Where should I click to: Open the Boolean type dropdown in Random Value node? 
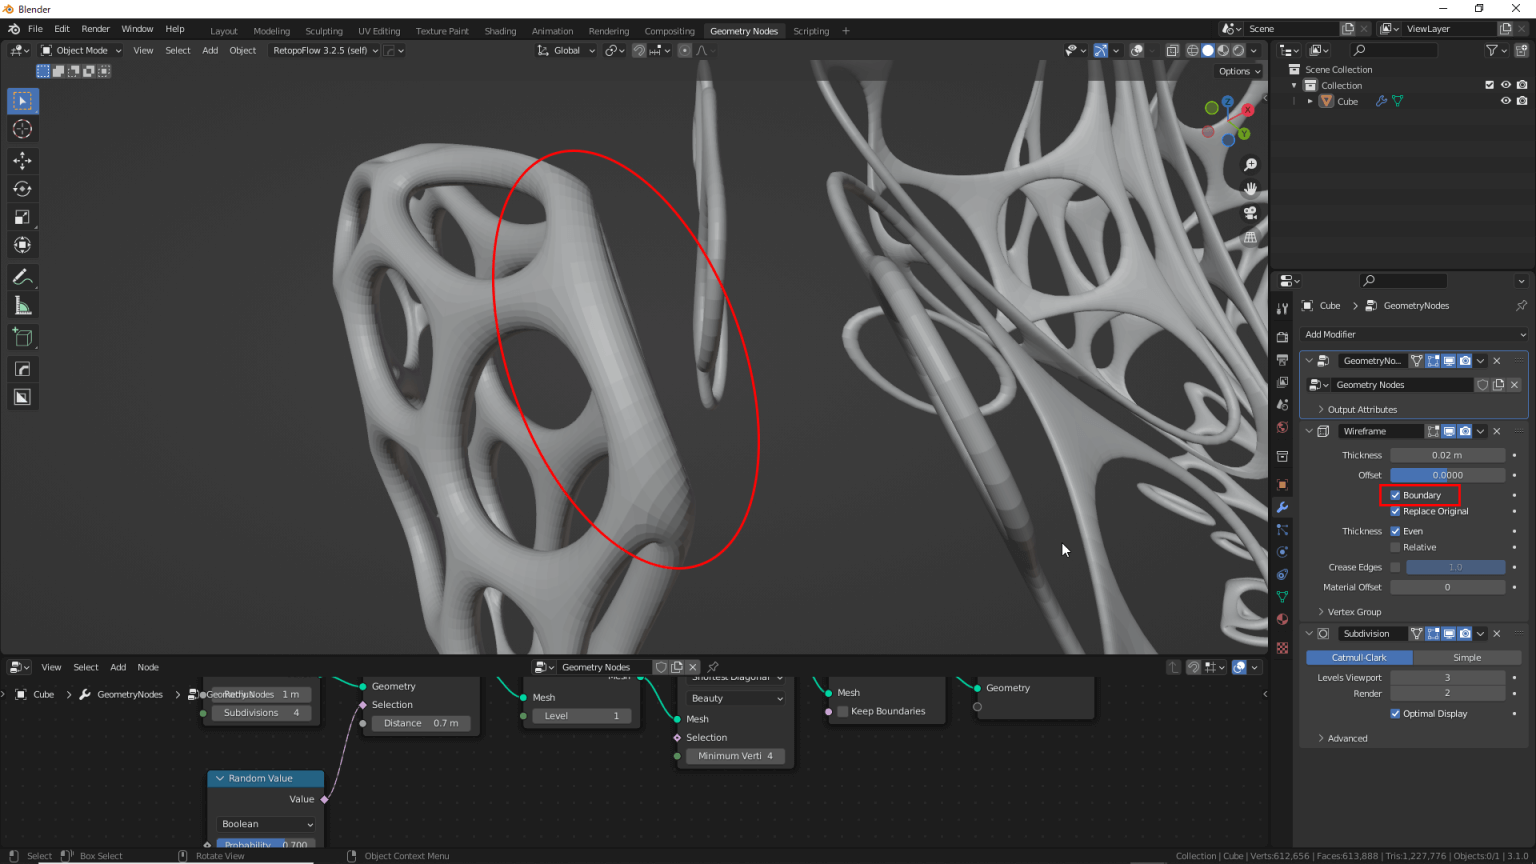pyautogui.click(x=265, y=823)
